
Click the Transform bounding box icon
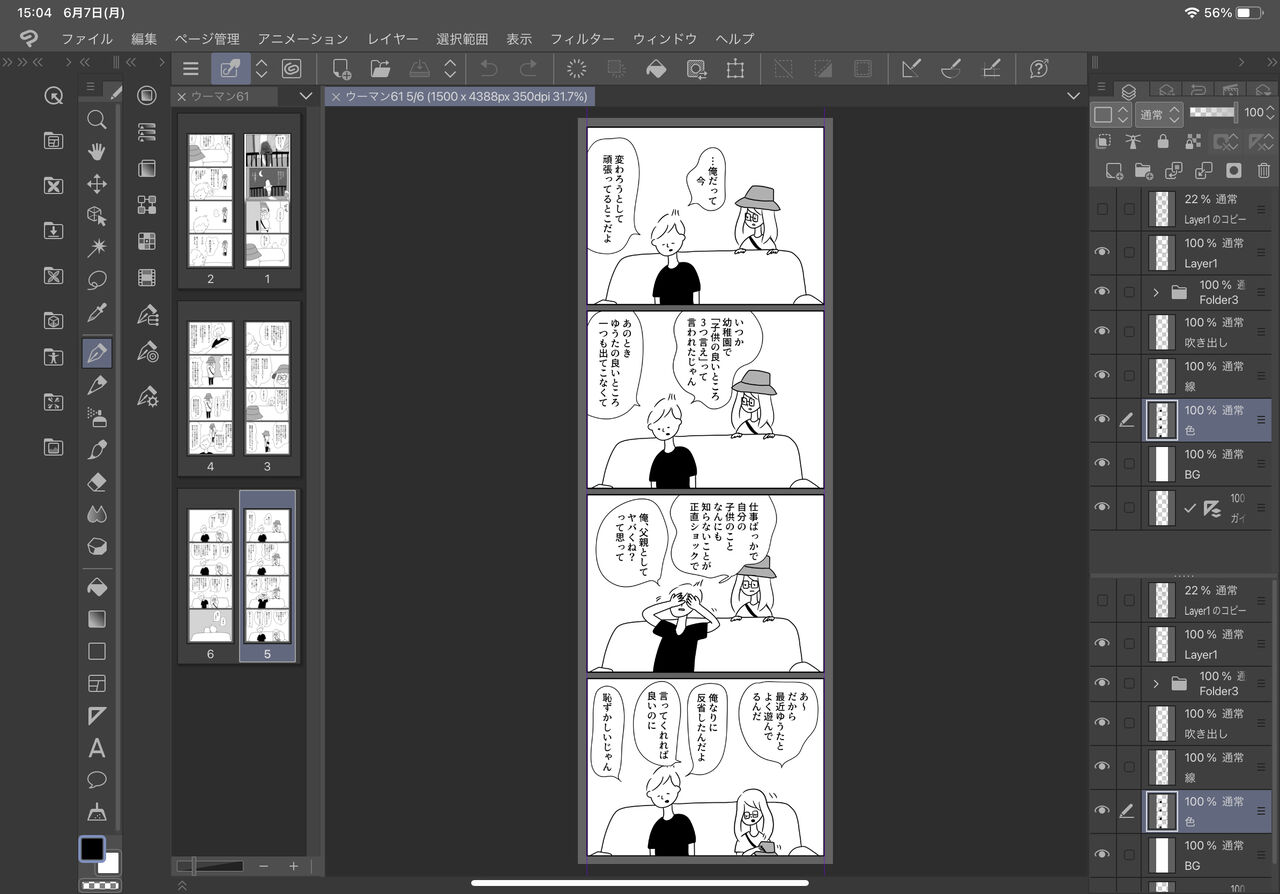(x=736, y=69)
